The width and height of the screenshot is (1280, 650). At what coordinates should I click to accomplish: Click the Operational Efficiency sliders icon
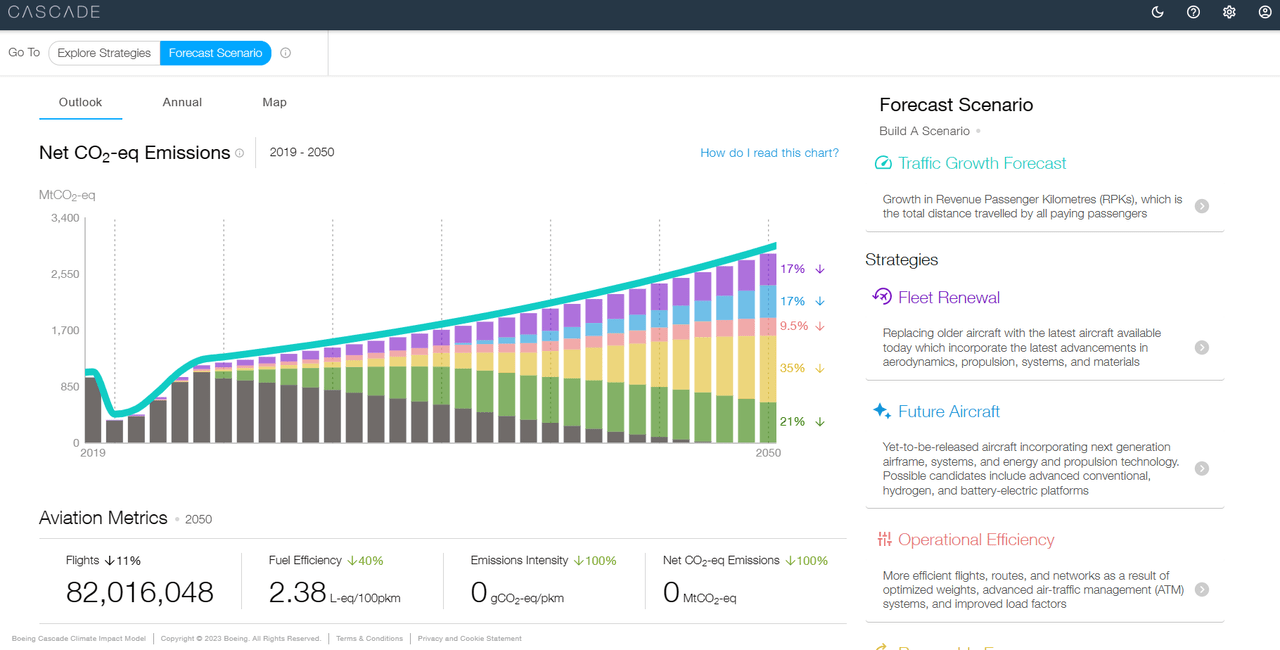884,539
